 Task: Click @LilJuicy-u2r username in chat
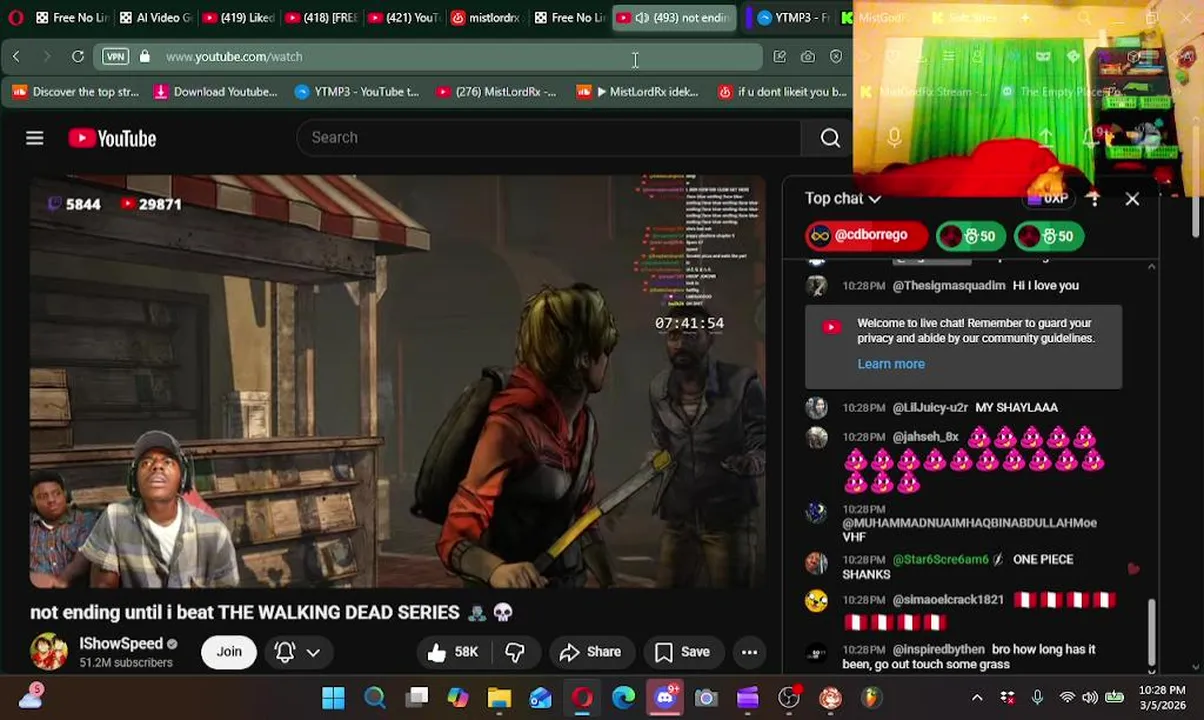tap(930, 408)
